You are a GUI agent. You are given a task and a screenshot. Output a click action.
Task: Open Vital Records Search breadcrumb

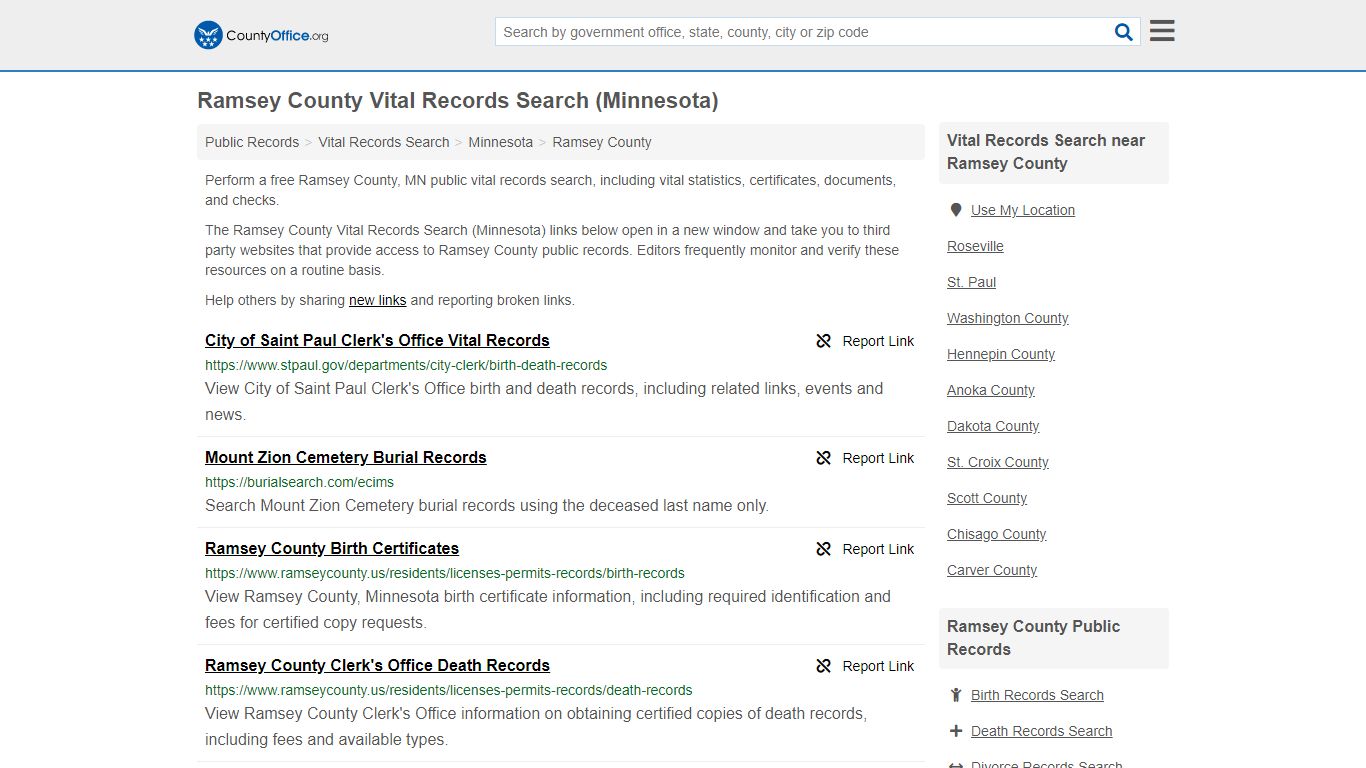[384, 142]
